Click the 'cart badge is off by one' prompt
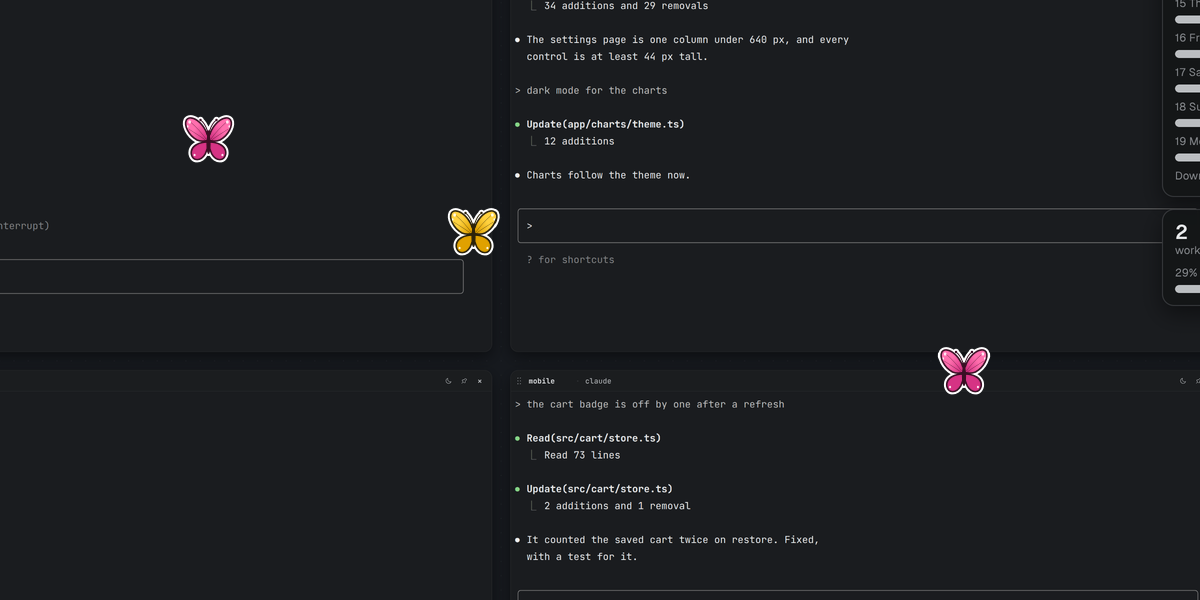 point(650,404)
